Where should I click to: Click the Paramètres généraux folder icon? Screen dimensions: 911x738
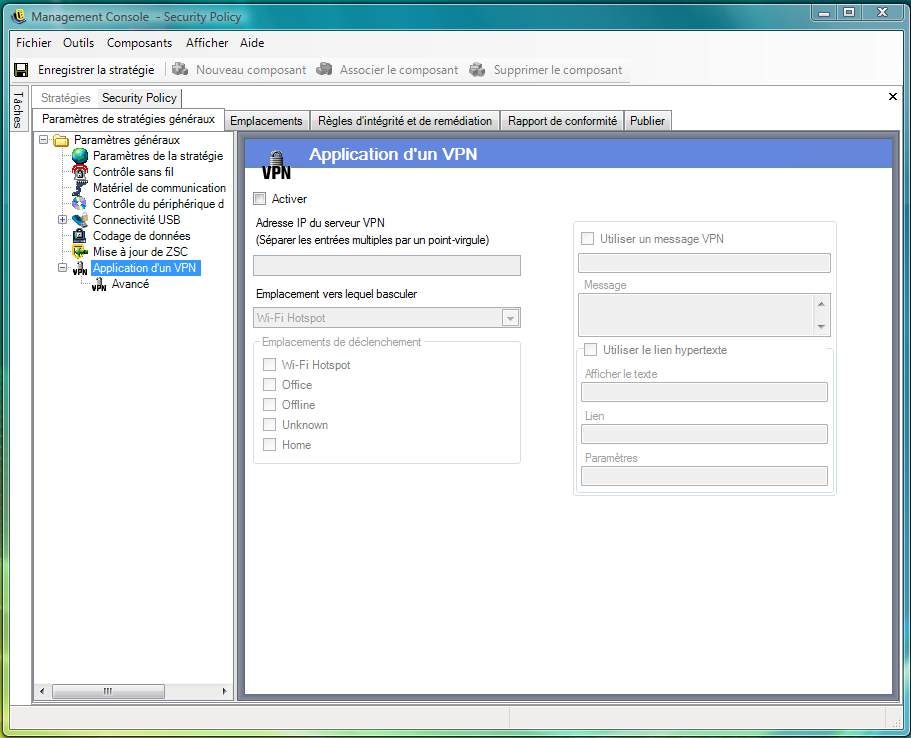61,140
